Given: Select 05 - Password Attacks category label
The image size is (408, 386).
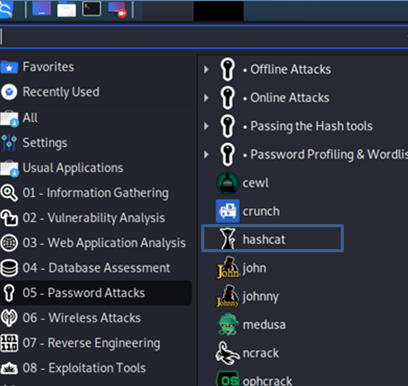Looking at the screenshot, I should (84, 293).
